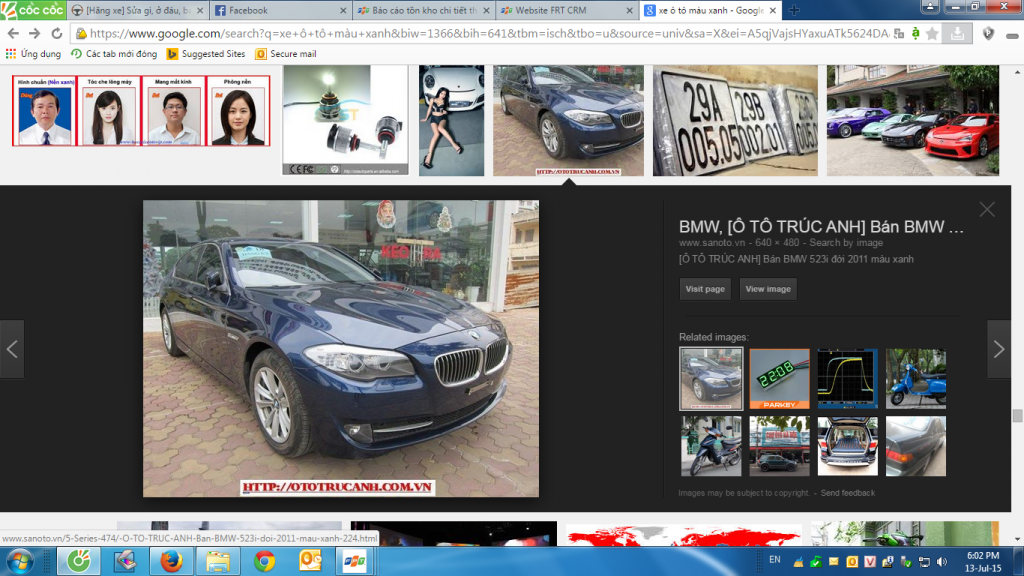Screen dimensions: 1024x576
Task: Open the ID photo samples thumbnail
Action: click(141, 110)
